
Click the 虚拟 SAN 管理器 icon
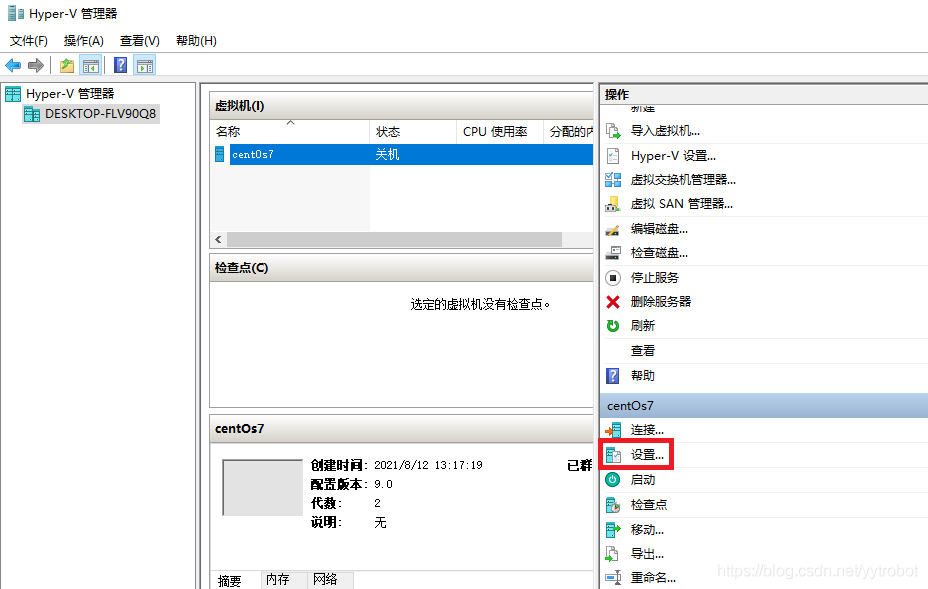click(613, 205)
